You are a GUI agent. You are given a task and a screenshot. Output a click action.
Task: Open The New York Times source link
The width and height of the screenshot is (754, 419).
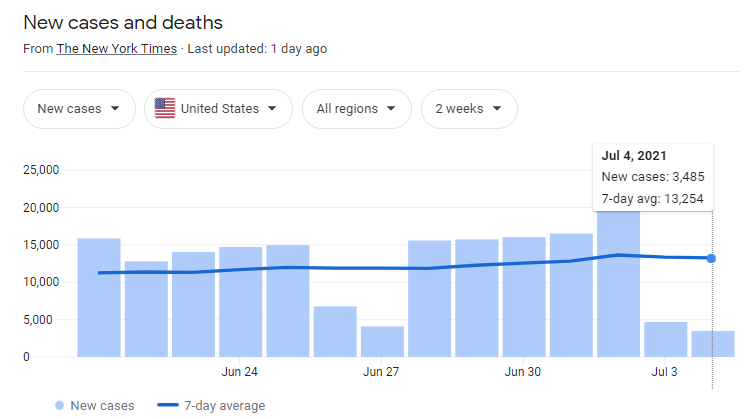(x=117, y=49)
